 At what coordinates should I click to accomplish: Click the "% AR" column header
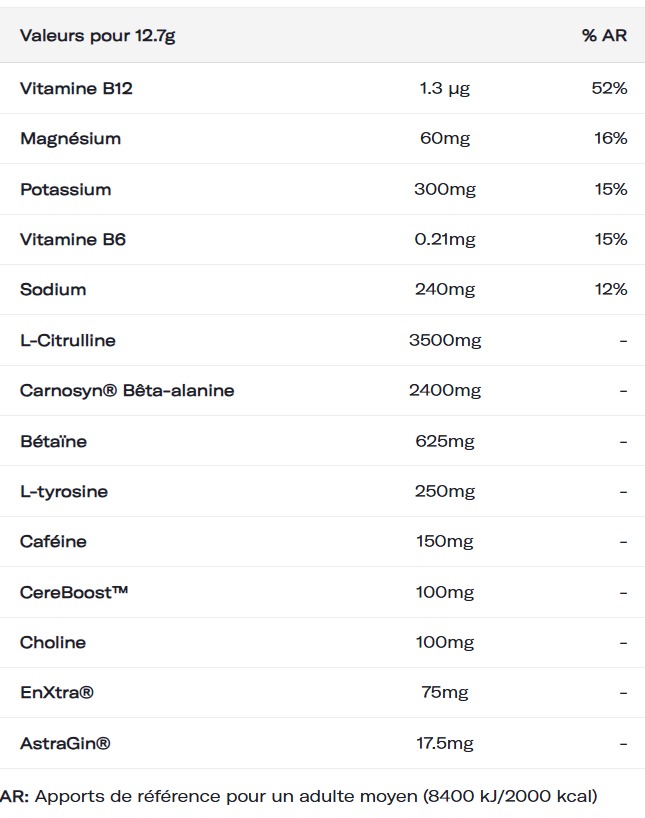pos(604,36)
